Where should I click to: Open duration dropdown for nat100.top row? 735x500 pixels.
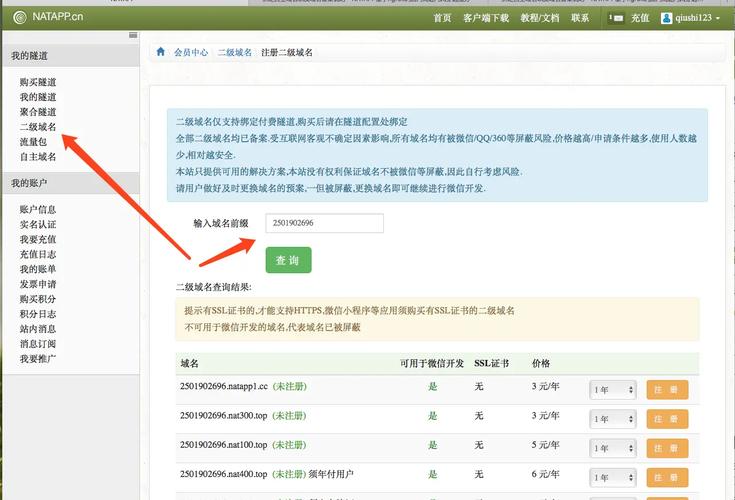coord(613,448)
